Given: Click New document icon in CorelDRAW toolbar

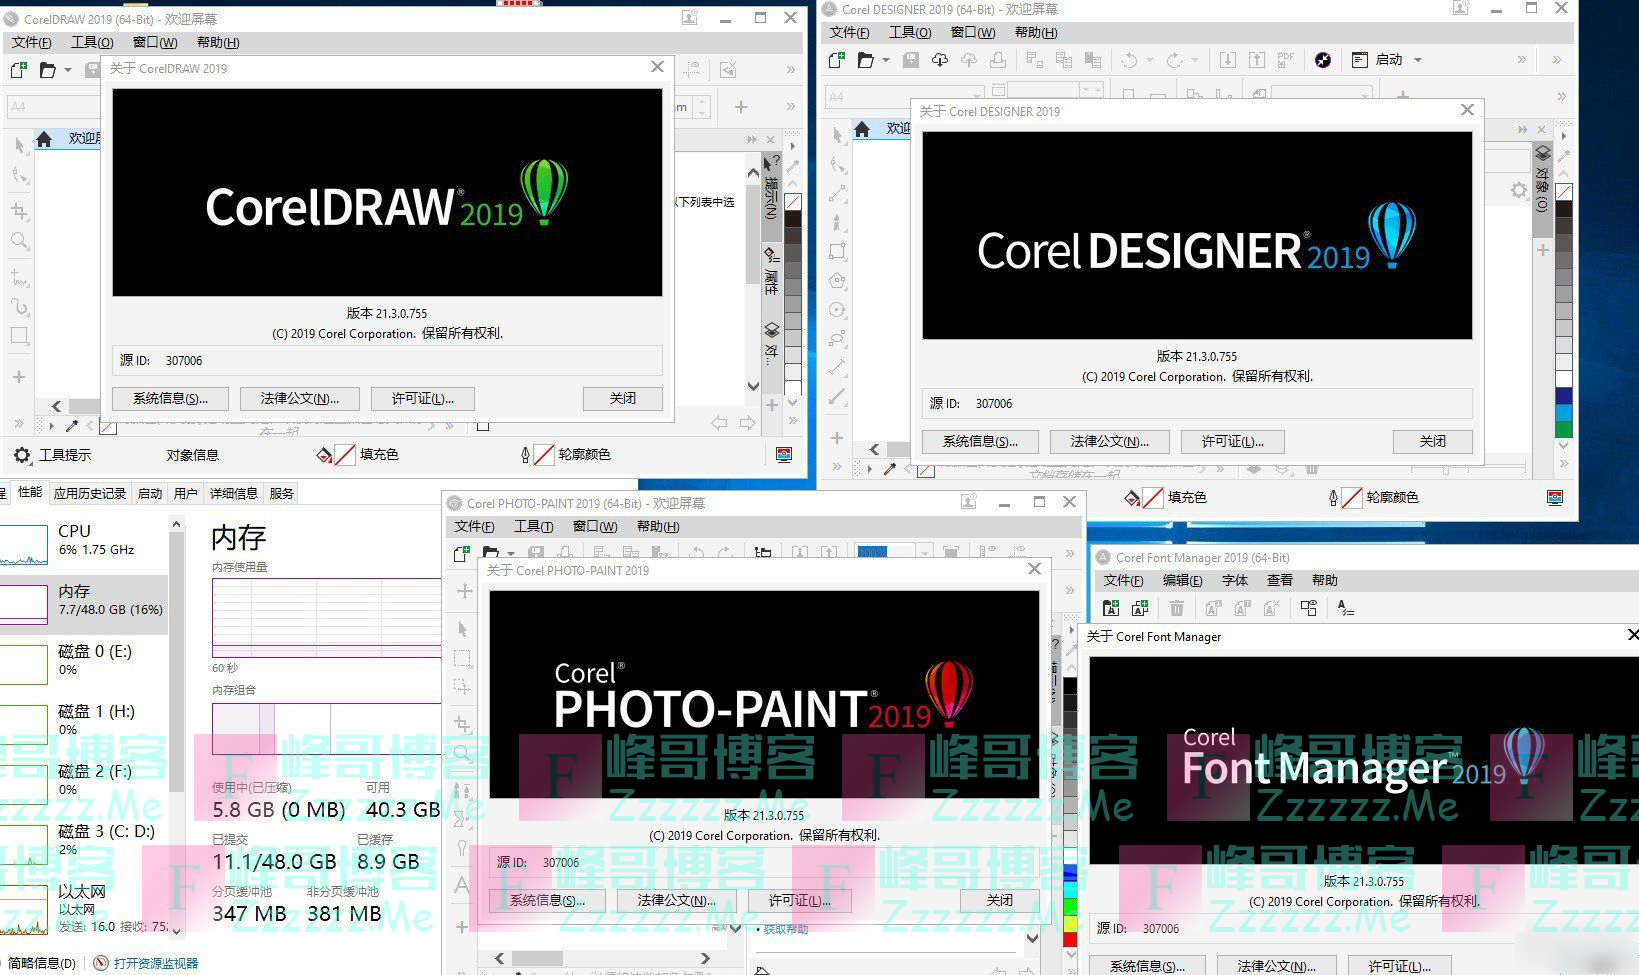Looking at the screenshot, I should (19, 70).
